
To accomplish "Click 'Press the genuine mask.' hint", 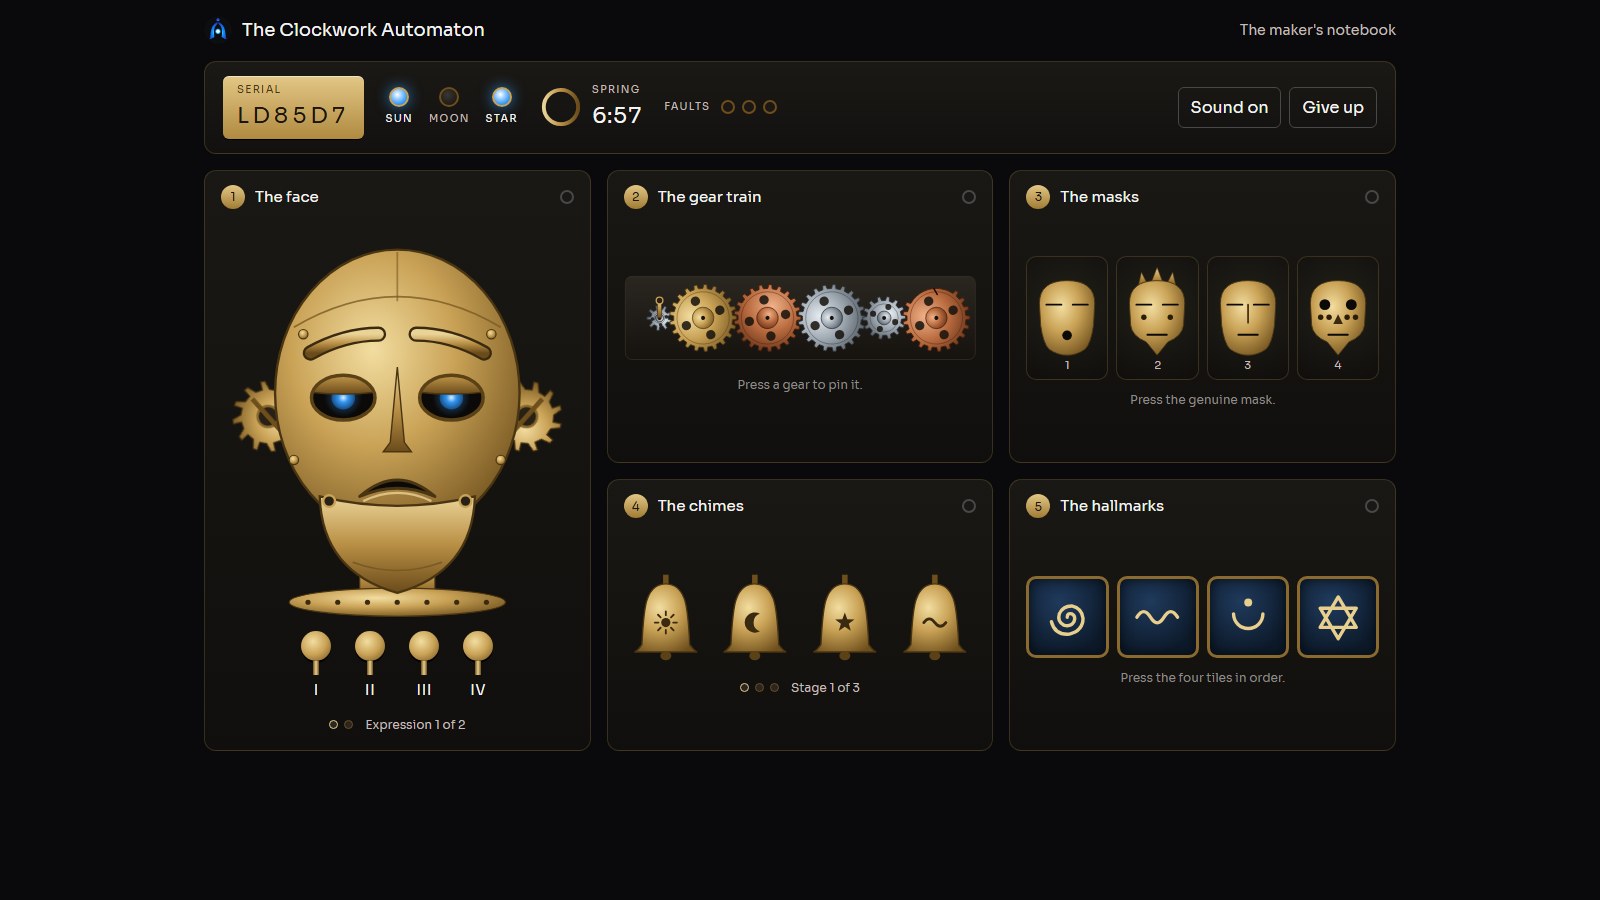I will (1202, 400).
